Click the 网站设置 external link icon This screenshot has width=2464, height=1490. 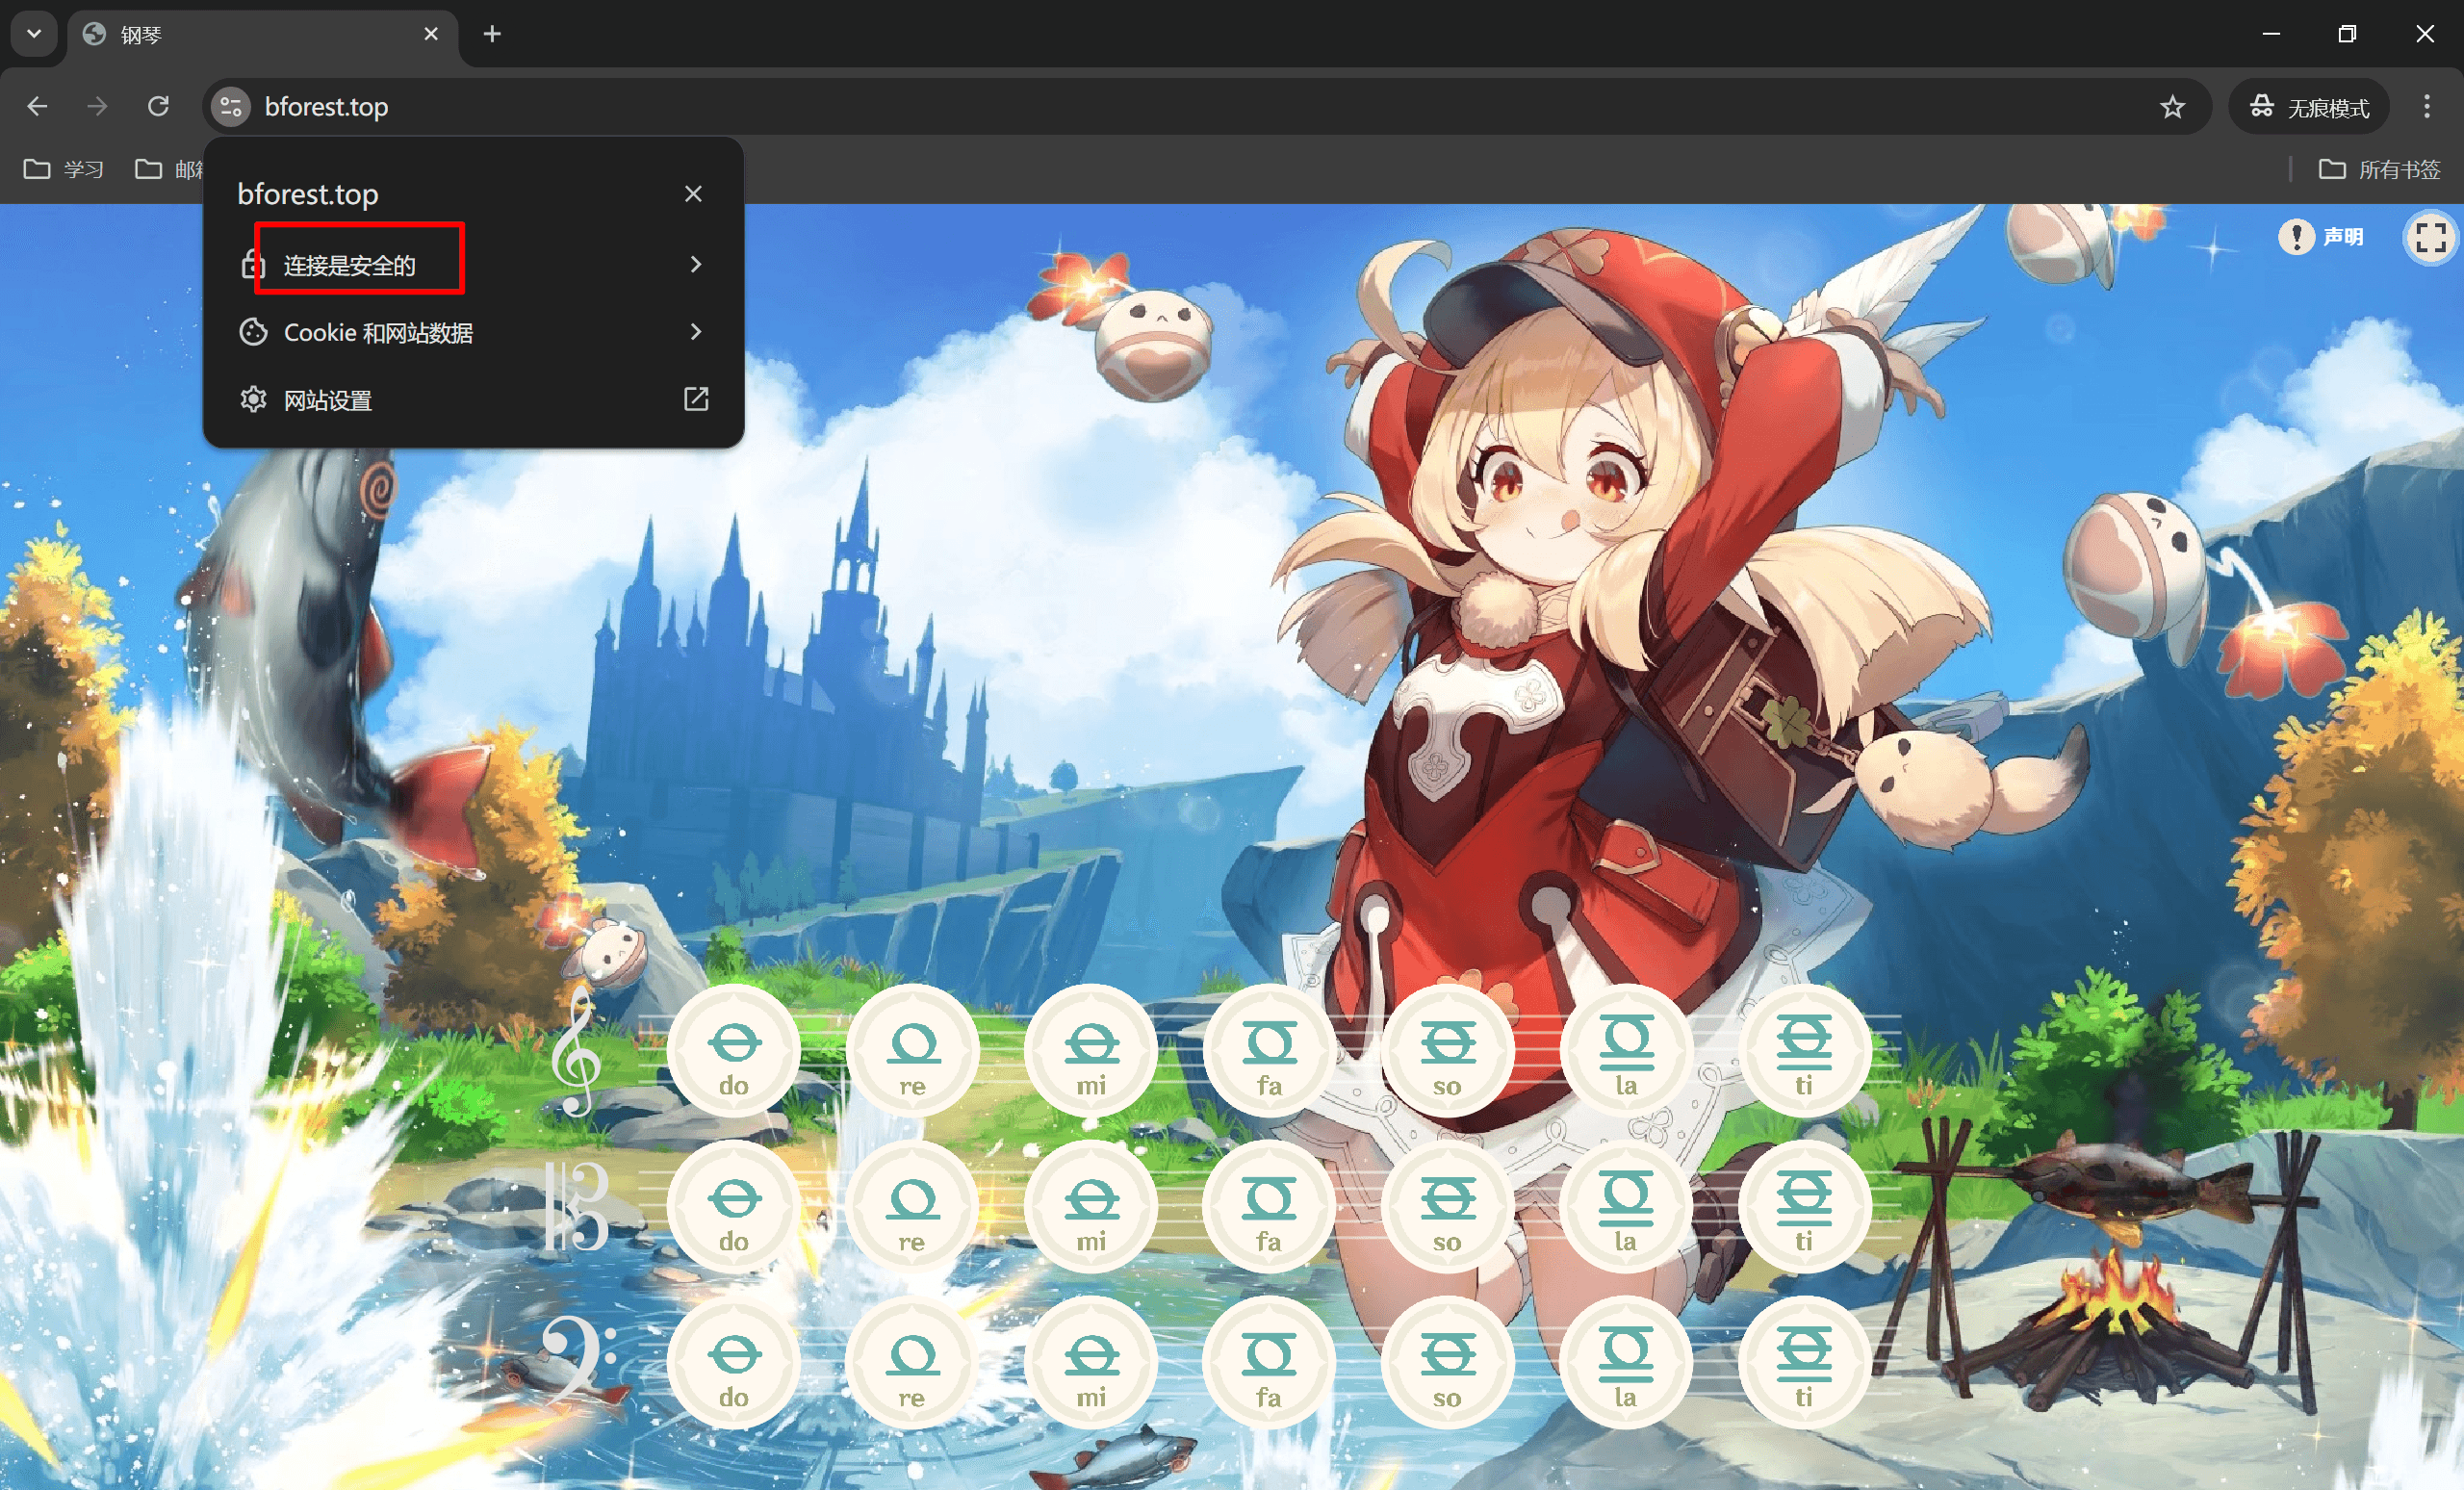click(696, 400)
